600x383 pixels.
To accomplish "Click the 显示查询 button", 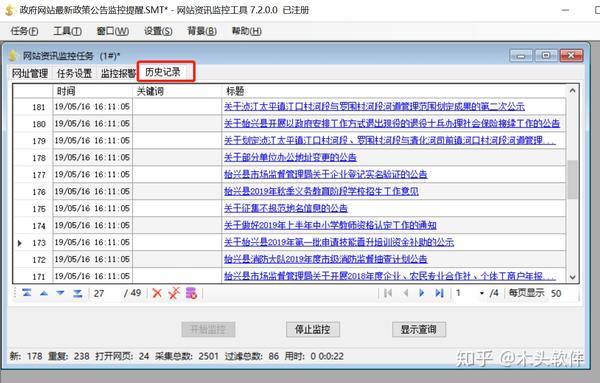I will tap(419, 329).
